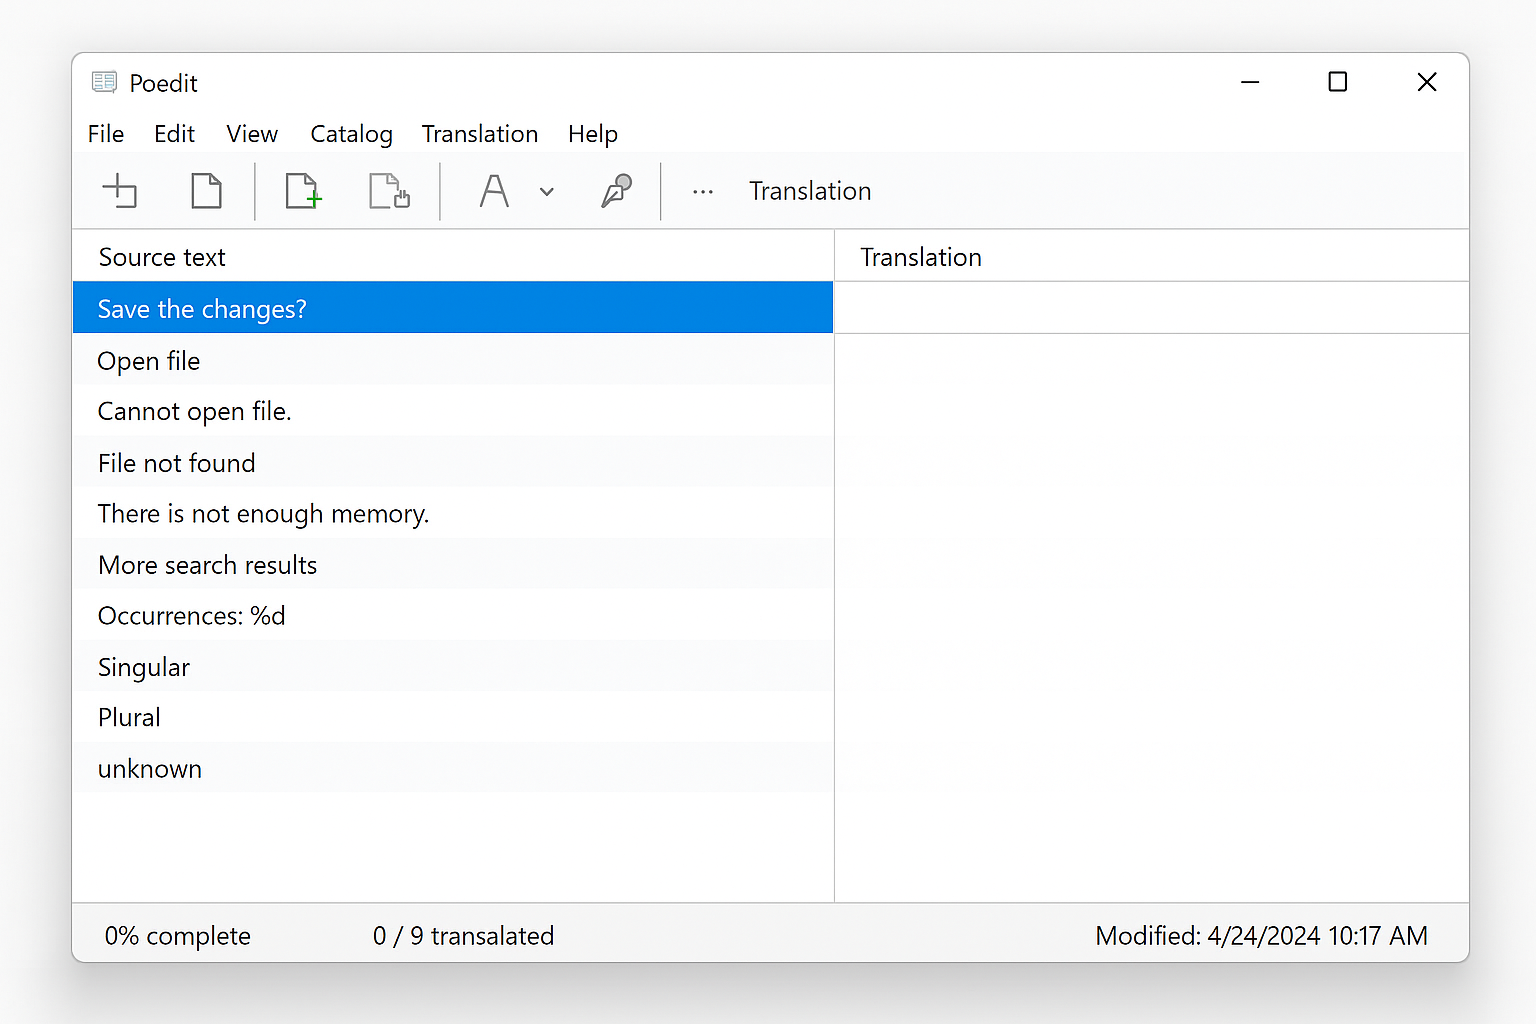Select the 'Open file' source entry
The image size is (1536, 1024).
pos(148,360)
